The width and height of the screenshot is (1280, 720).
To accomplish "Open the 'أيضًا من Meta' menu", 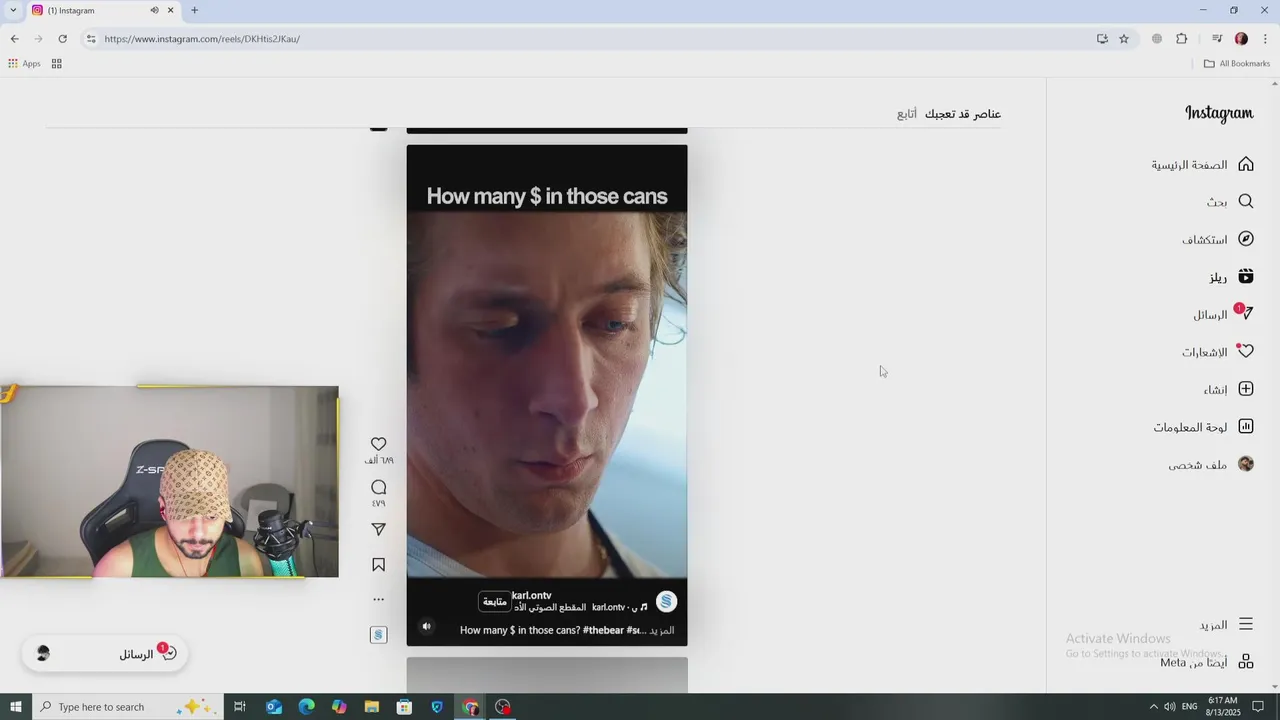I will [1207, 662].
